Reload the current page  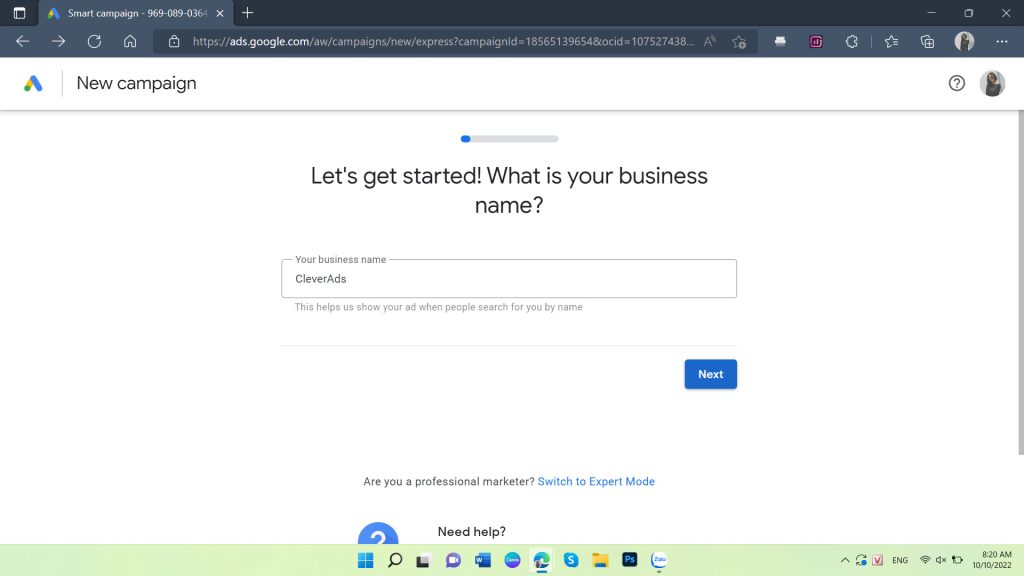pyautogui.click(x=94, y=41)
